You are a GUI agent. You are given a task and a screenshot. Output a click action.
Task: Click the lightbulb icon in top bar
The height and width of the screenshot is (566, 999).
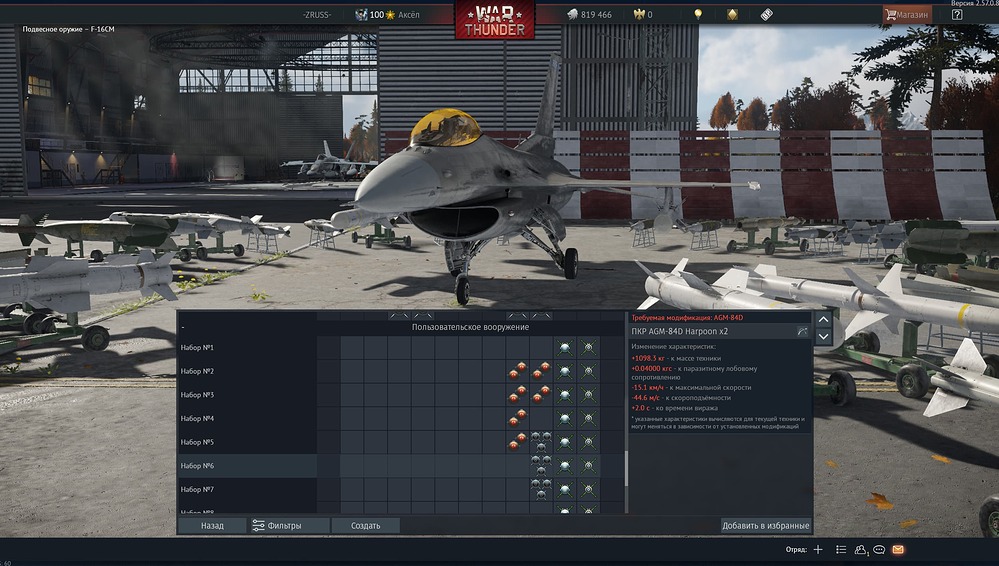click(x=698, y=14)
